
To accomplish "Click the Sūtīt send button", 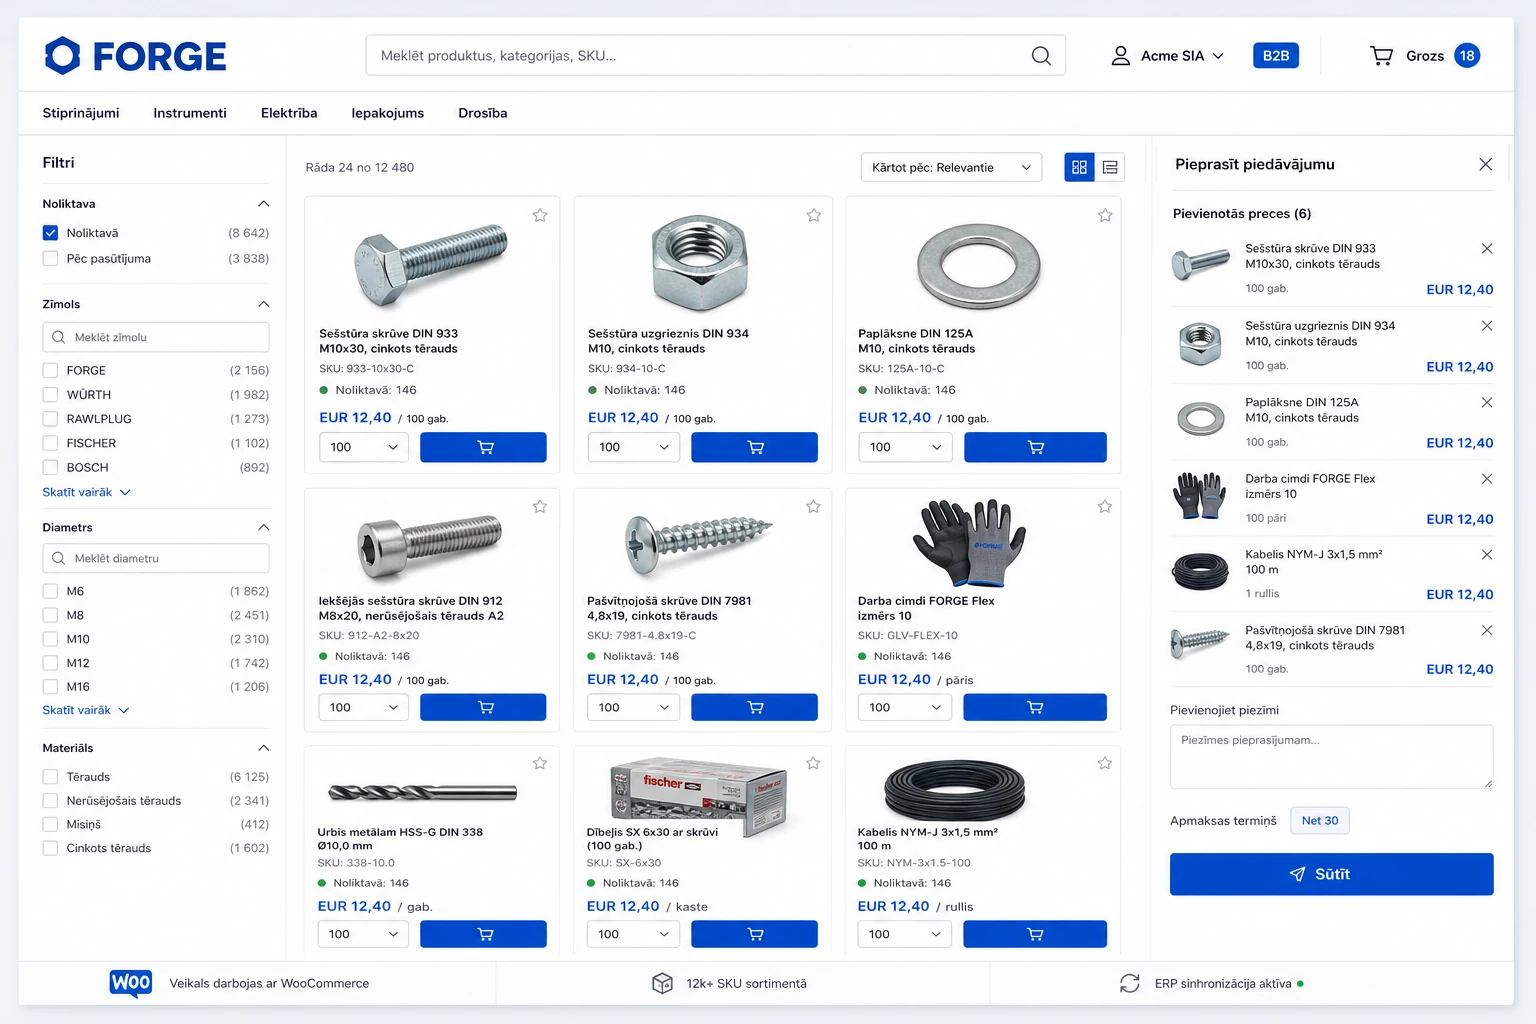I will point(1332,874).
